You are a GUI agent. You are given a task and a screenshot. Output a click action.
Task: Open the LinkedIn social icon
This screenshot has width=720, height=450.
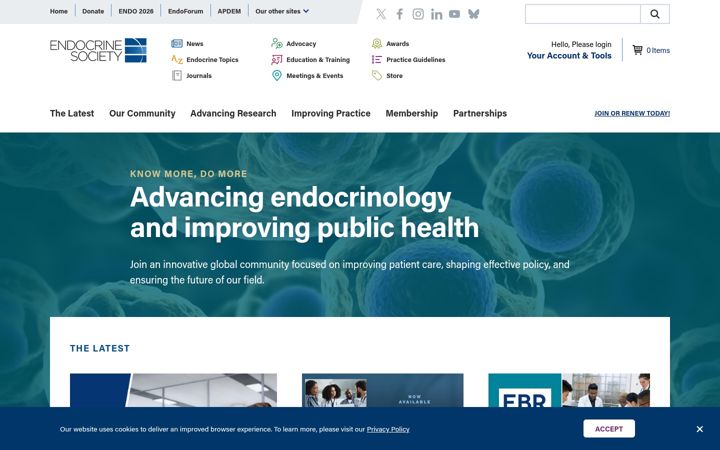[x=436, y=14]
